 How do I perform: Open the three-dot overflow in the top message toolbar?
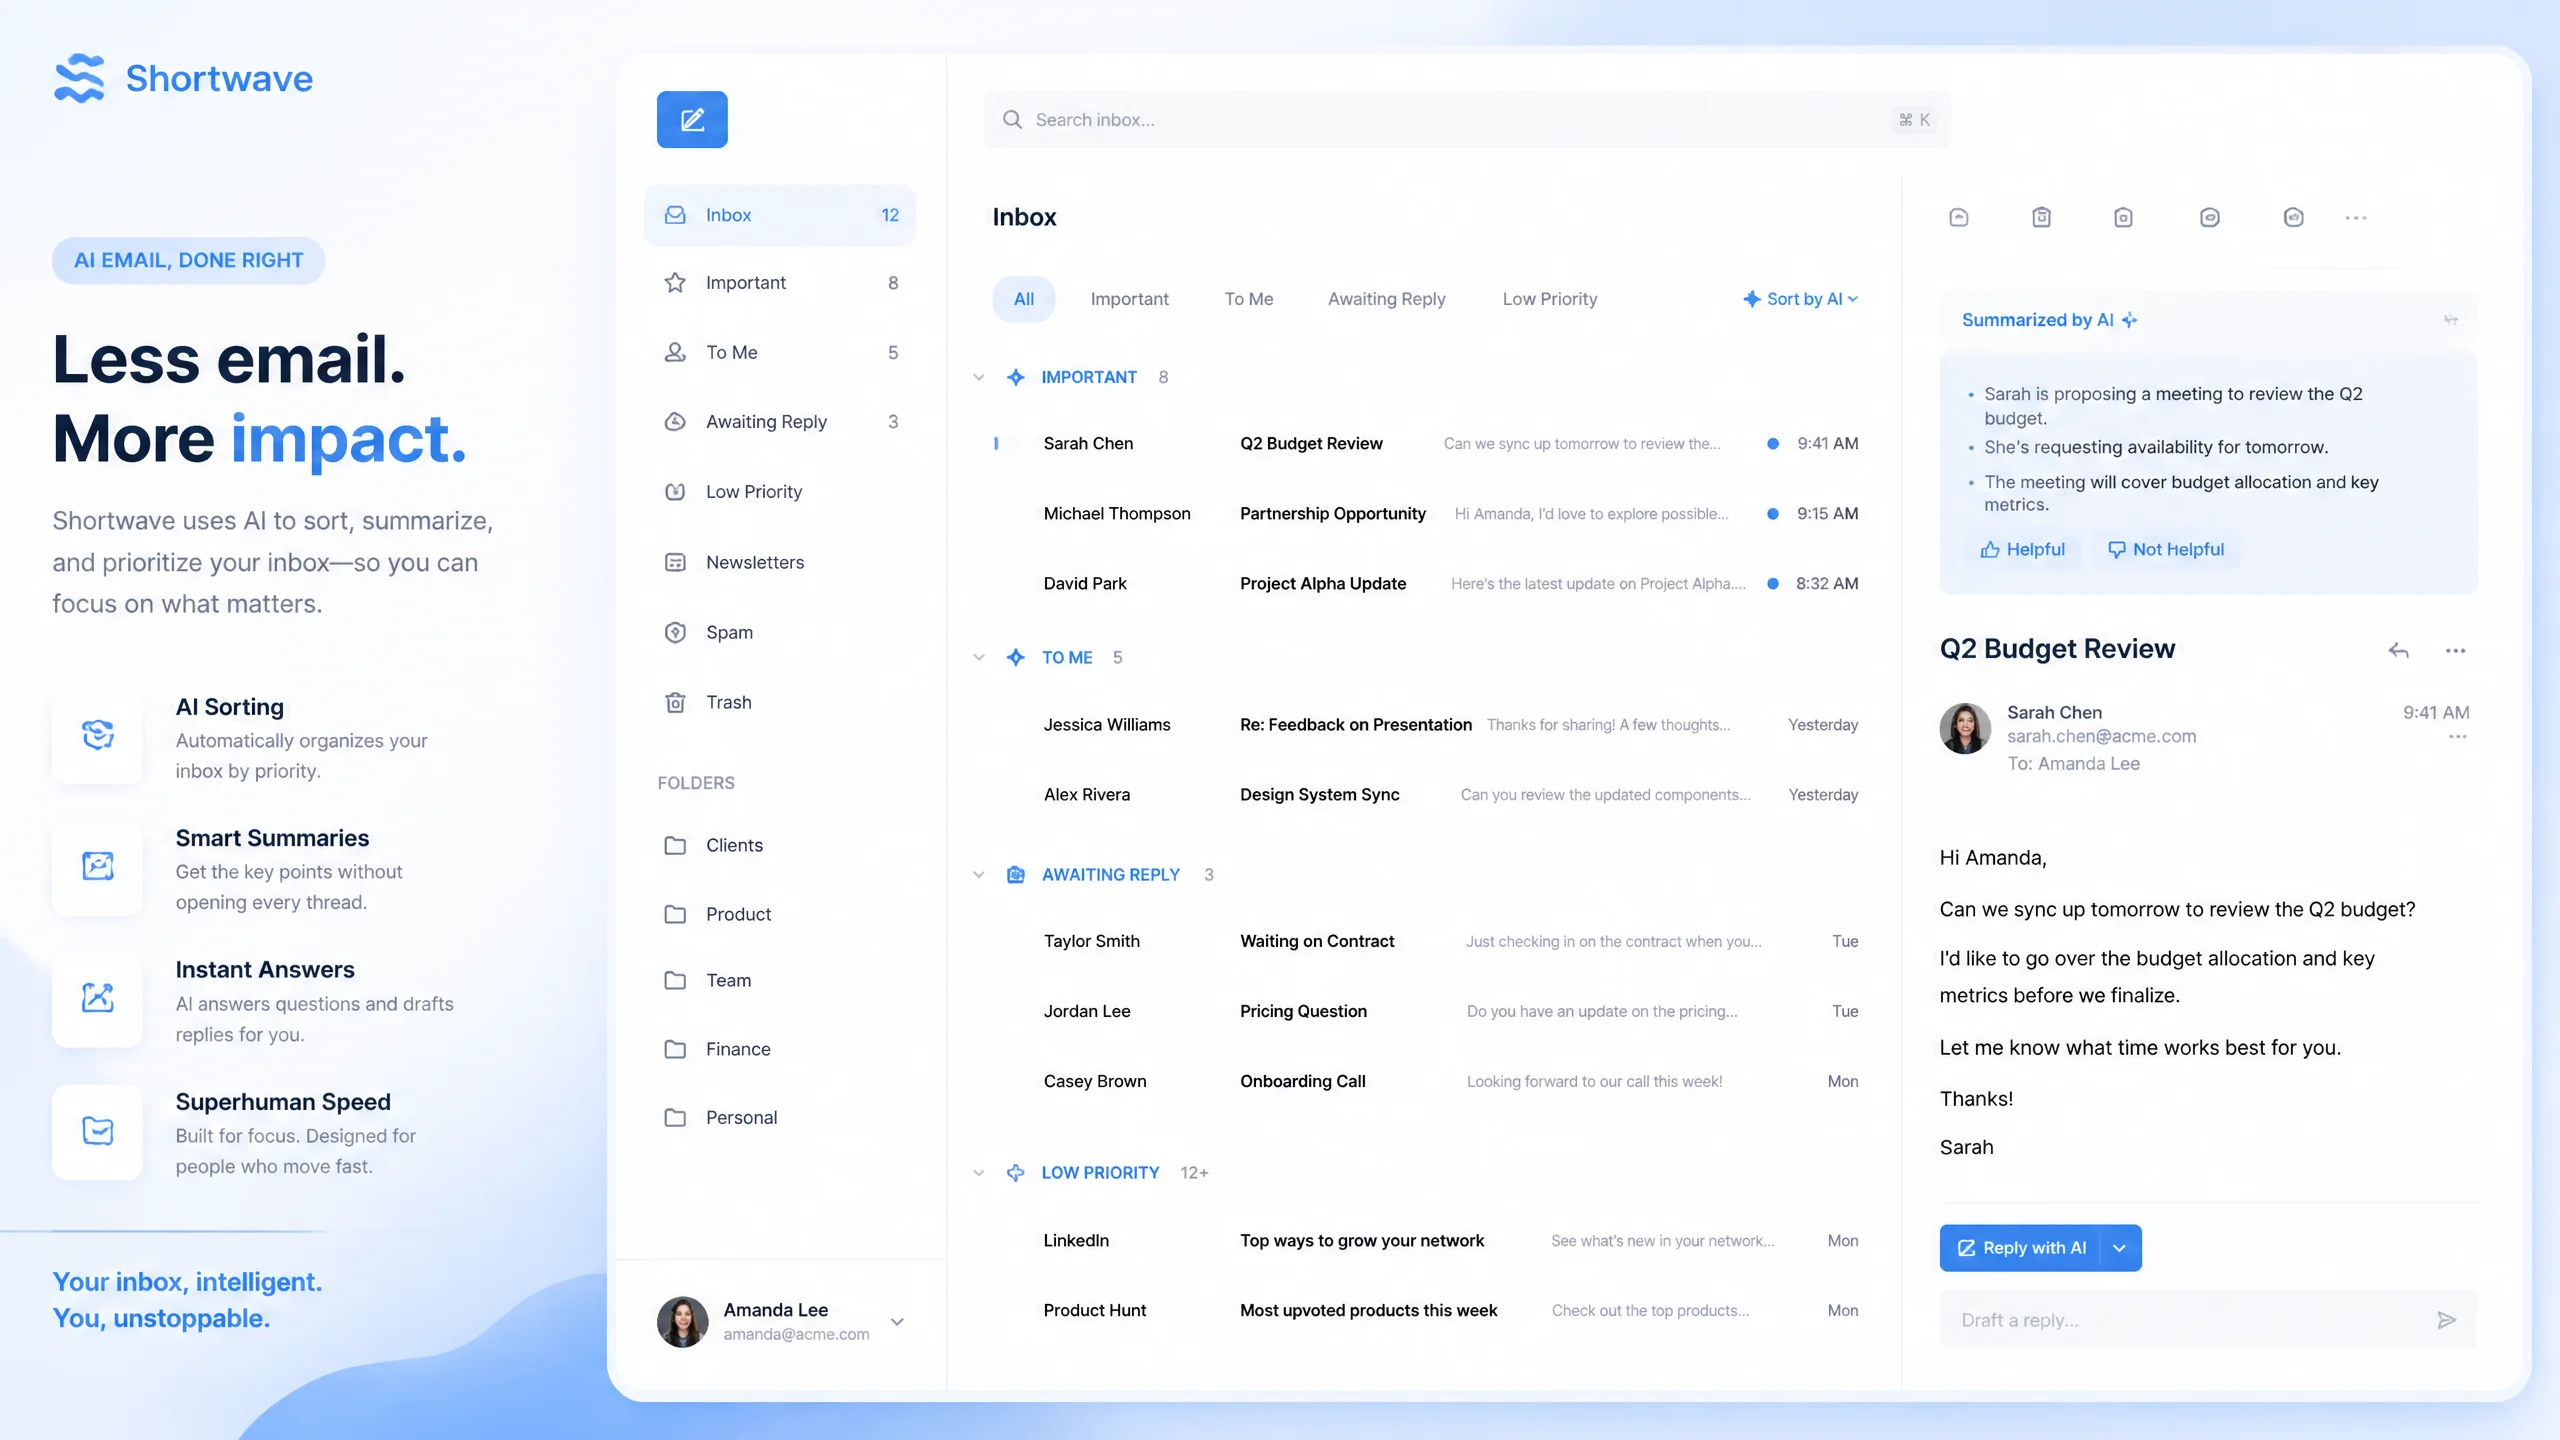2355,218
